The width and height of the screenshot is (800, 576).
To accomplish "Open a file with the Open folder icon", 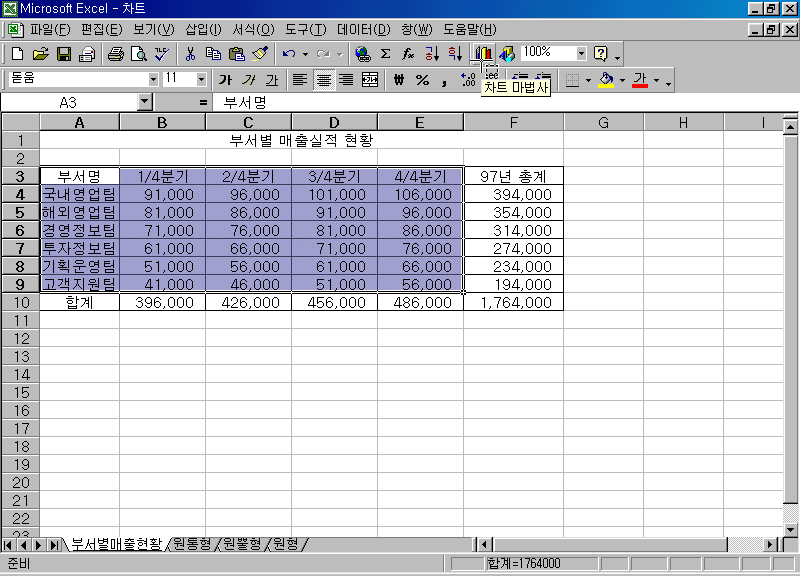I will tap(40, 54).
